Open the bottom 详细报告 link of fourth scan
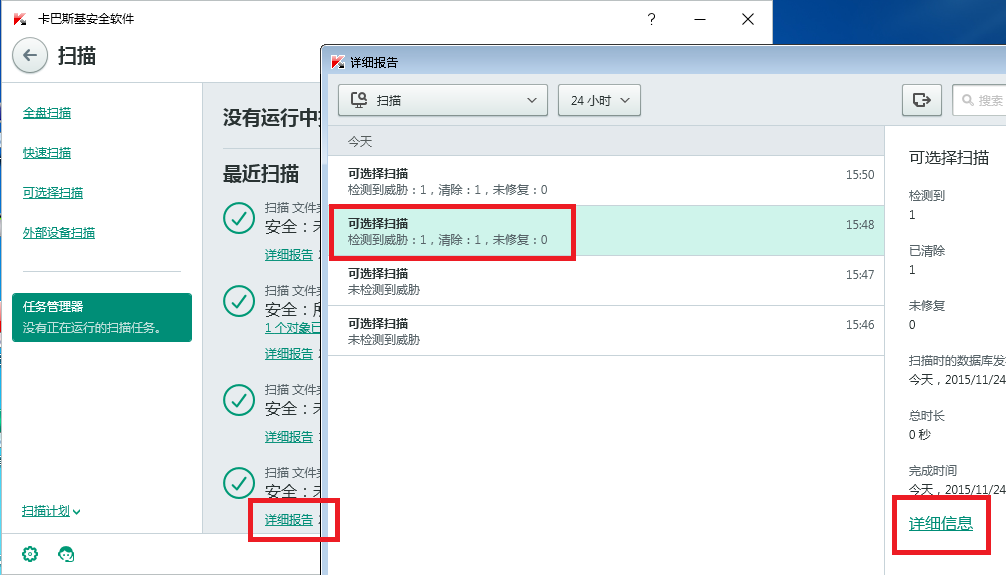The width and height of the screenshot is (1006, 575). (289, 520)
